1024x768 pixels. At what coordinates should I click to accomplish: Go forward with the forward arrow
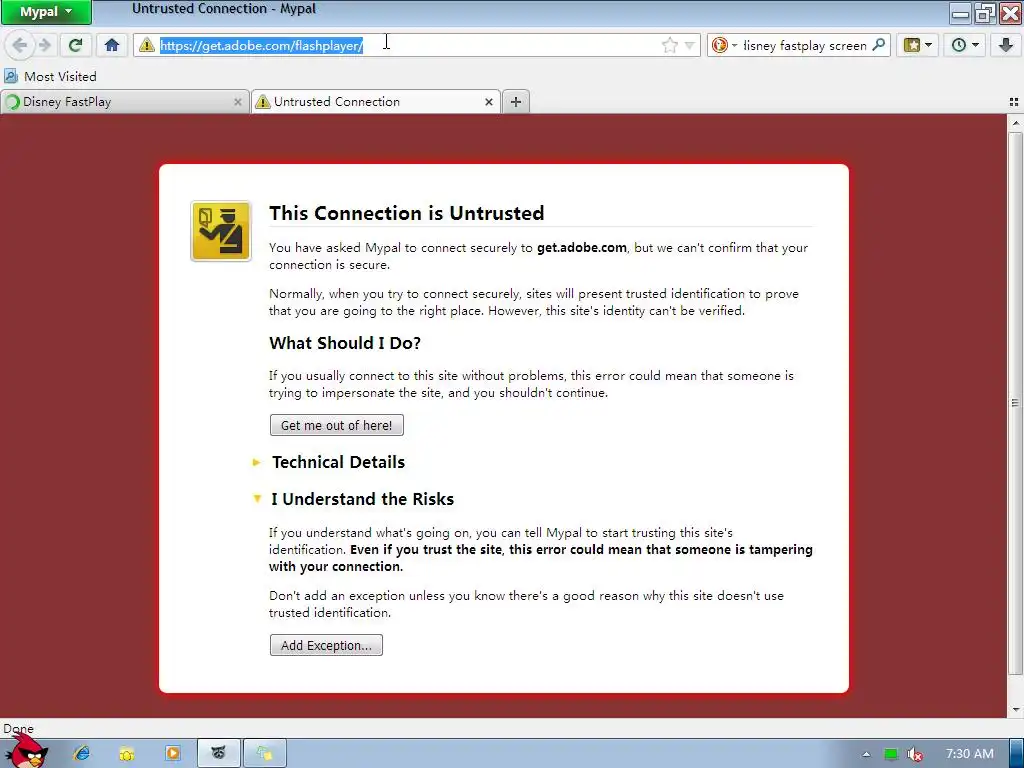click(x=44, y=45)
